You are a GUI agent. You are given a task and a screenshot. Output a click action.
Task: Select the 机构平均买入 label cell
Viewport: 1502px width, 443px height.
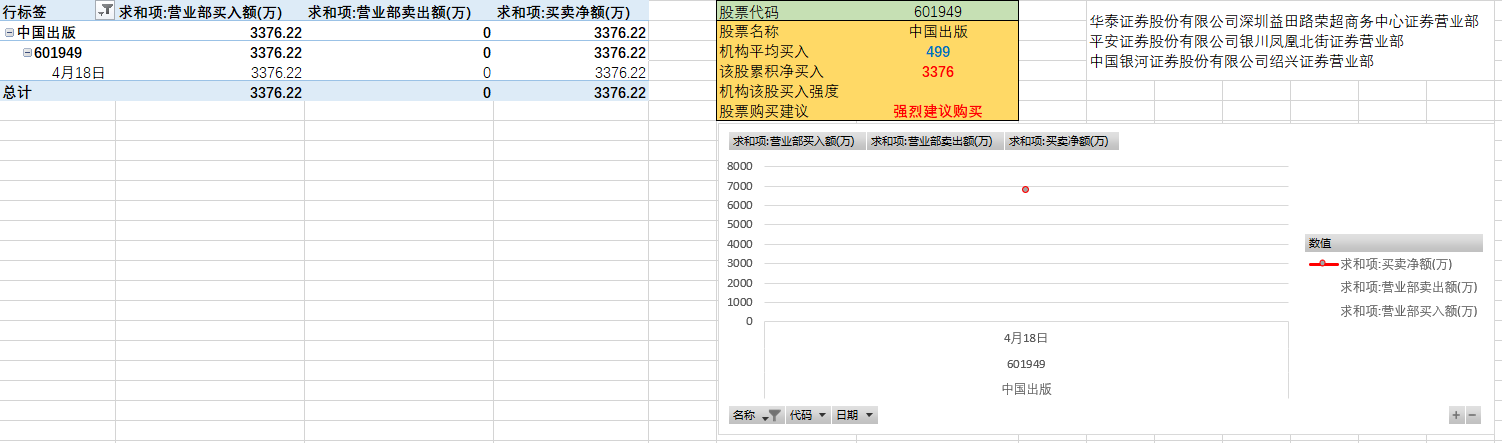tap(788, 51)
